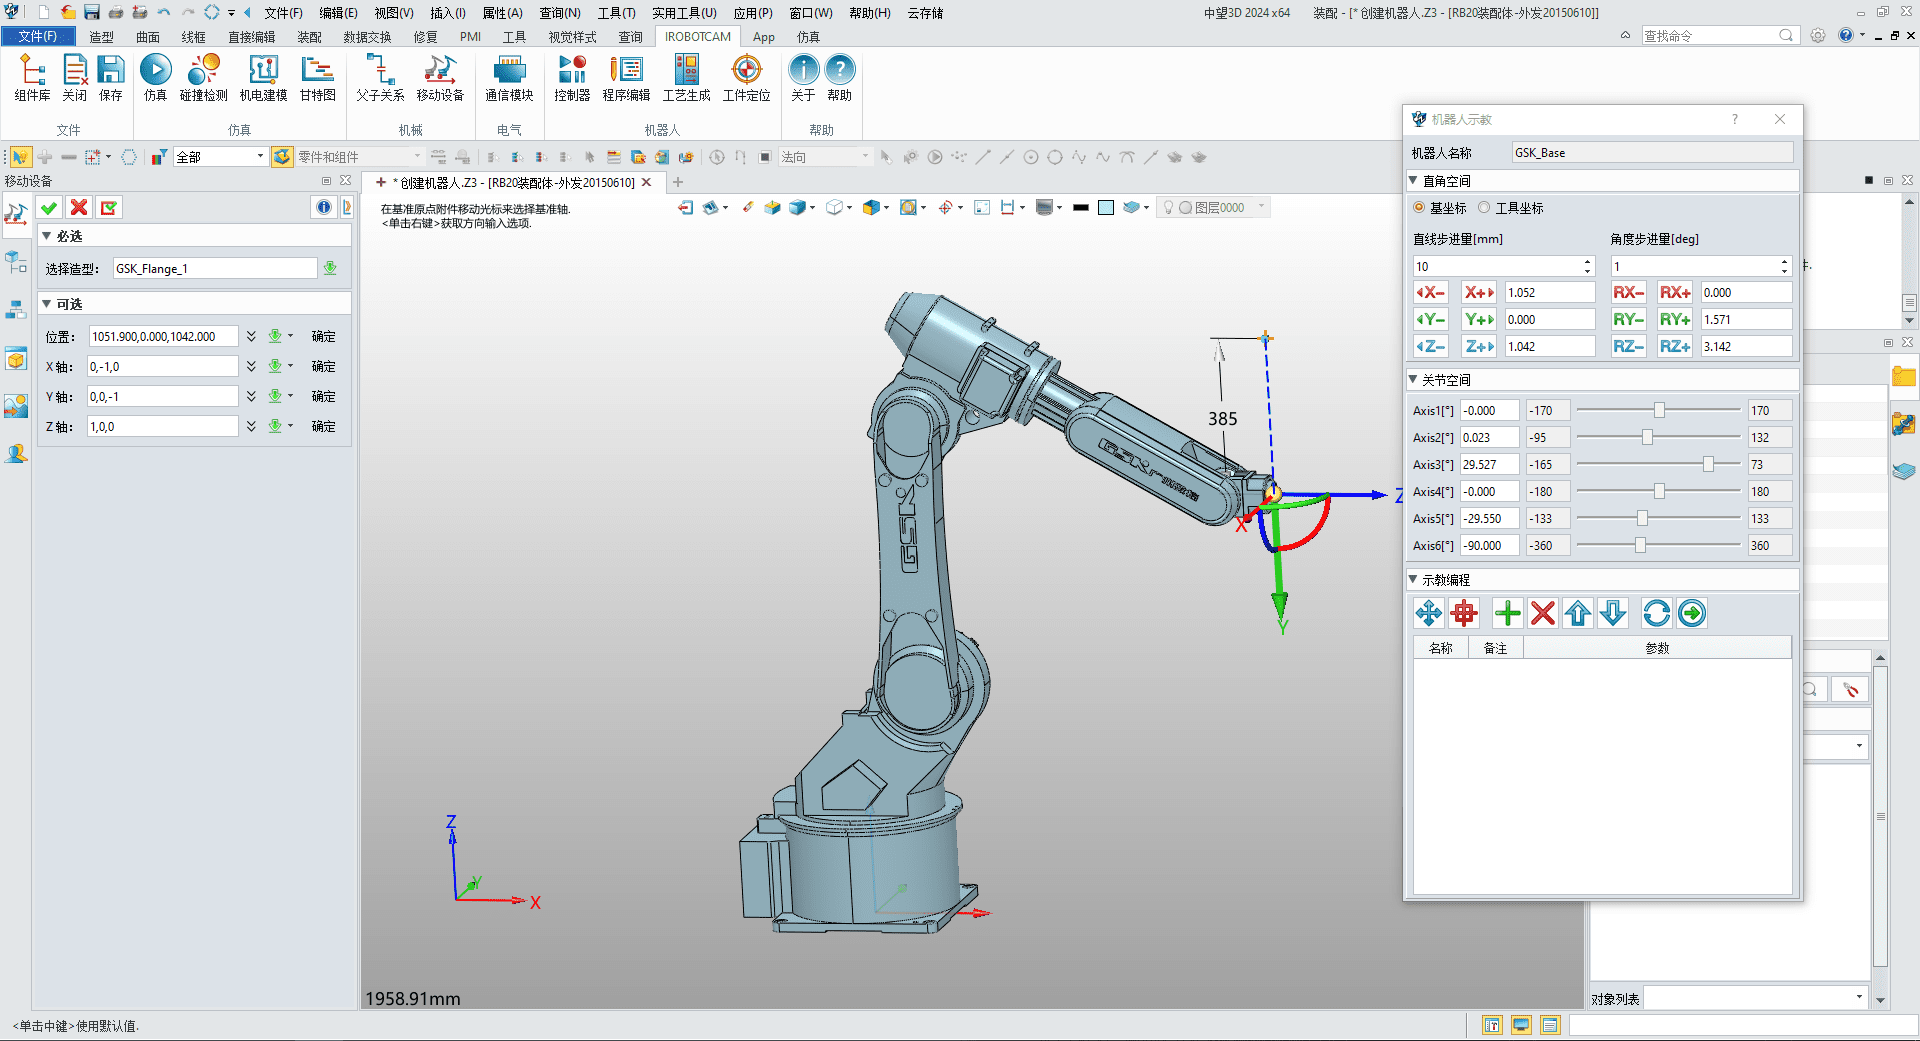Adjust the Axis1 joint slider
Screen dimensions: 1920x1041
coord(1659,410)
